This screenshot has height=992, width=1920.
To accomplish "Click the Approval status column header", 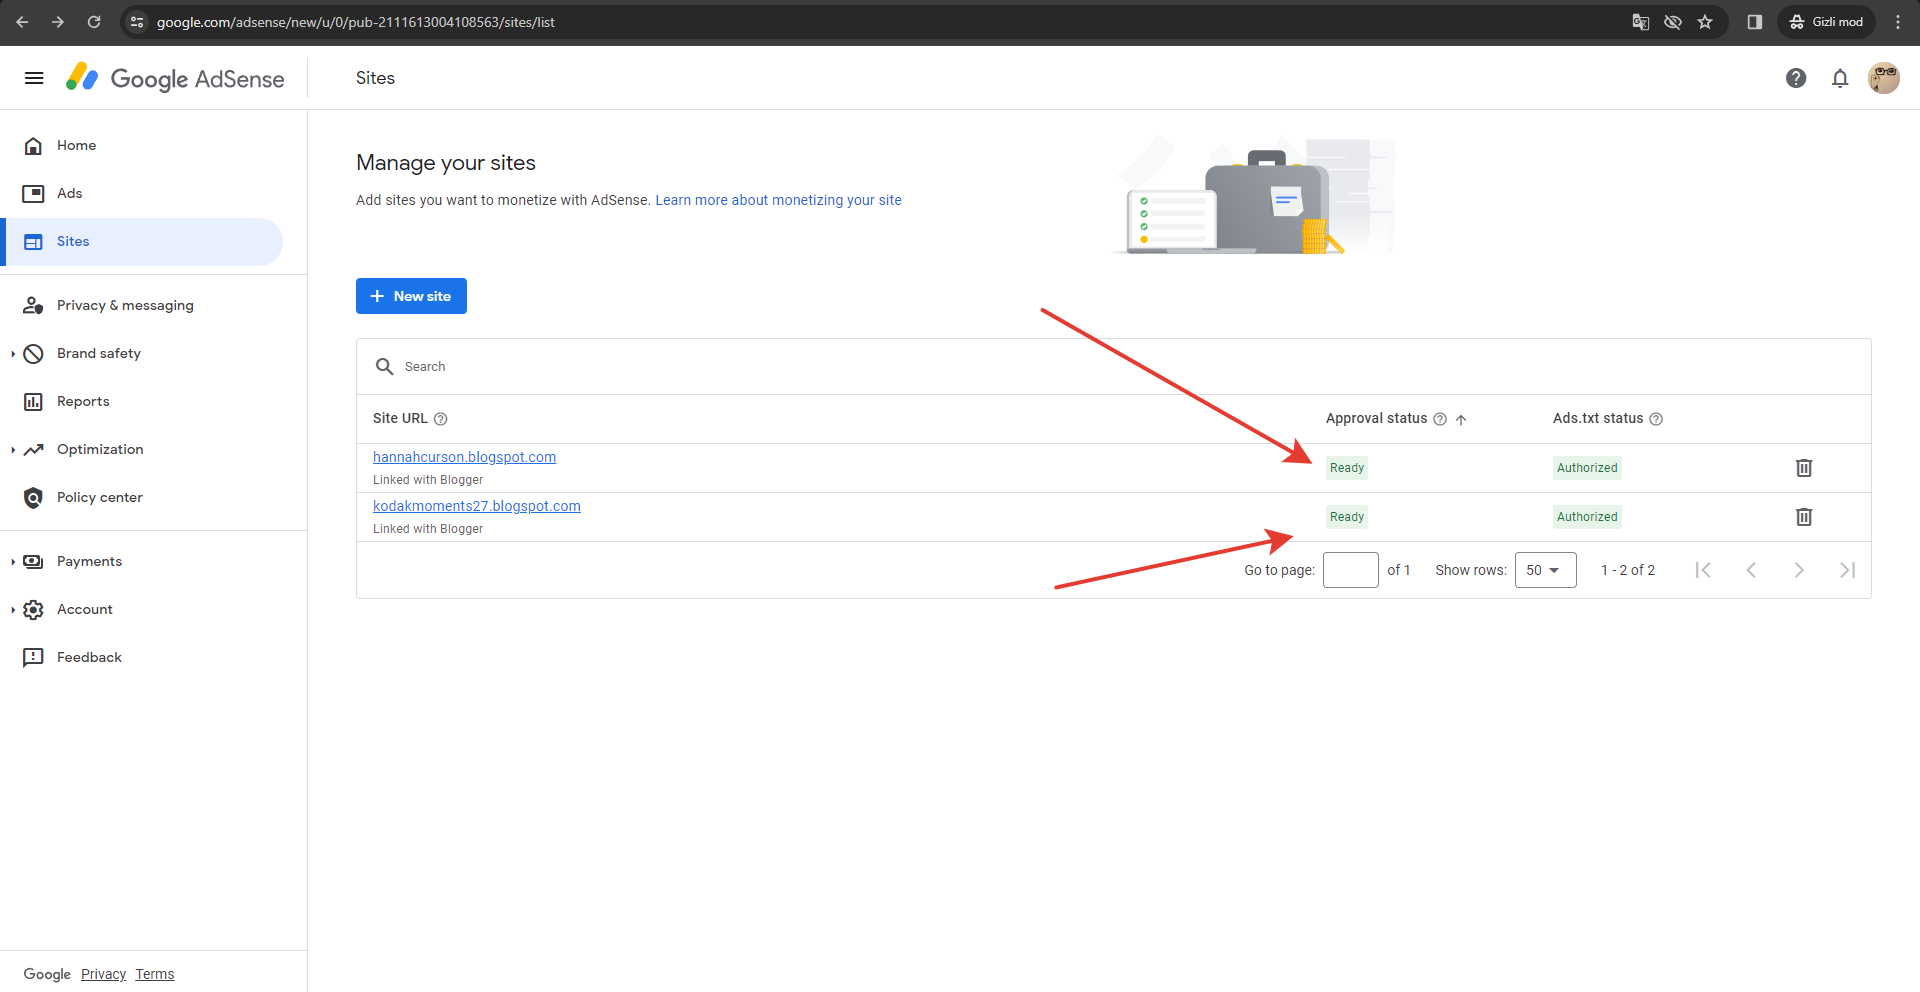I will tap(1376, 419).
